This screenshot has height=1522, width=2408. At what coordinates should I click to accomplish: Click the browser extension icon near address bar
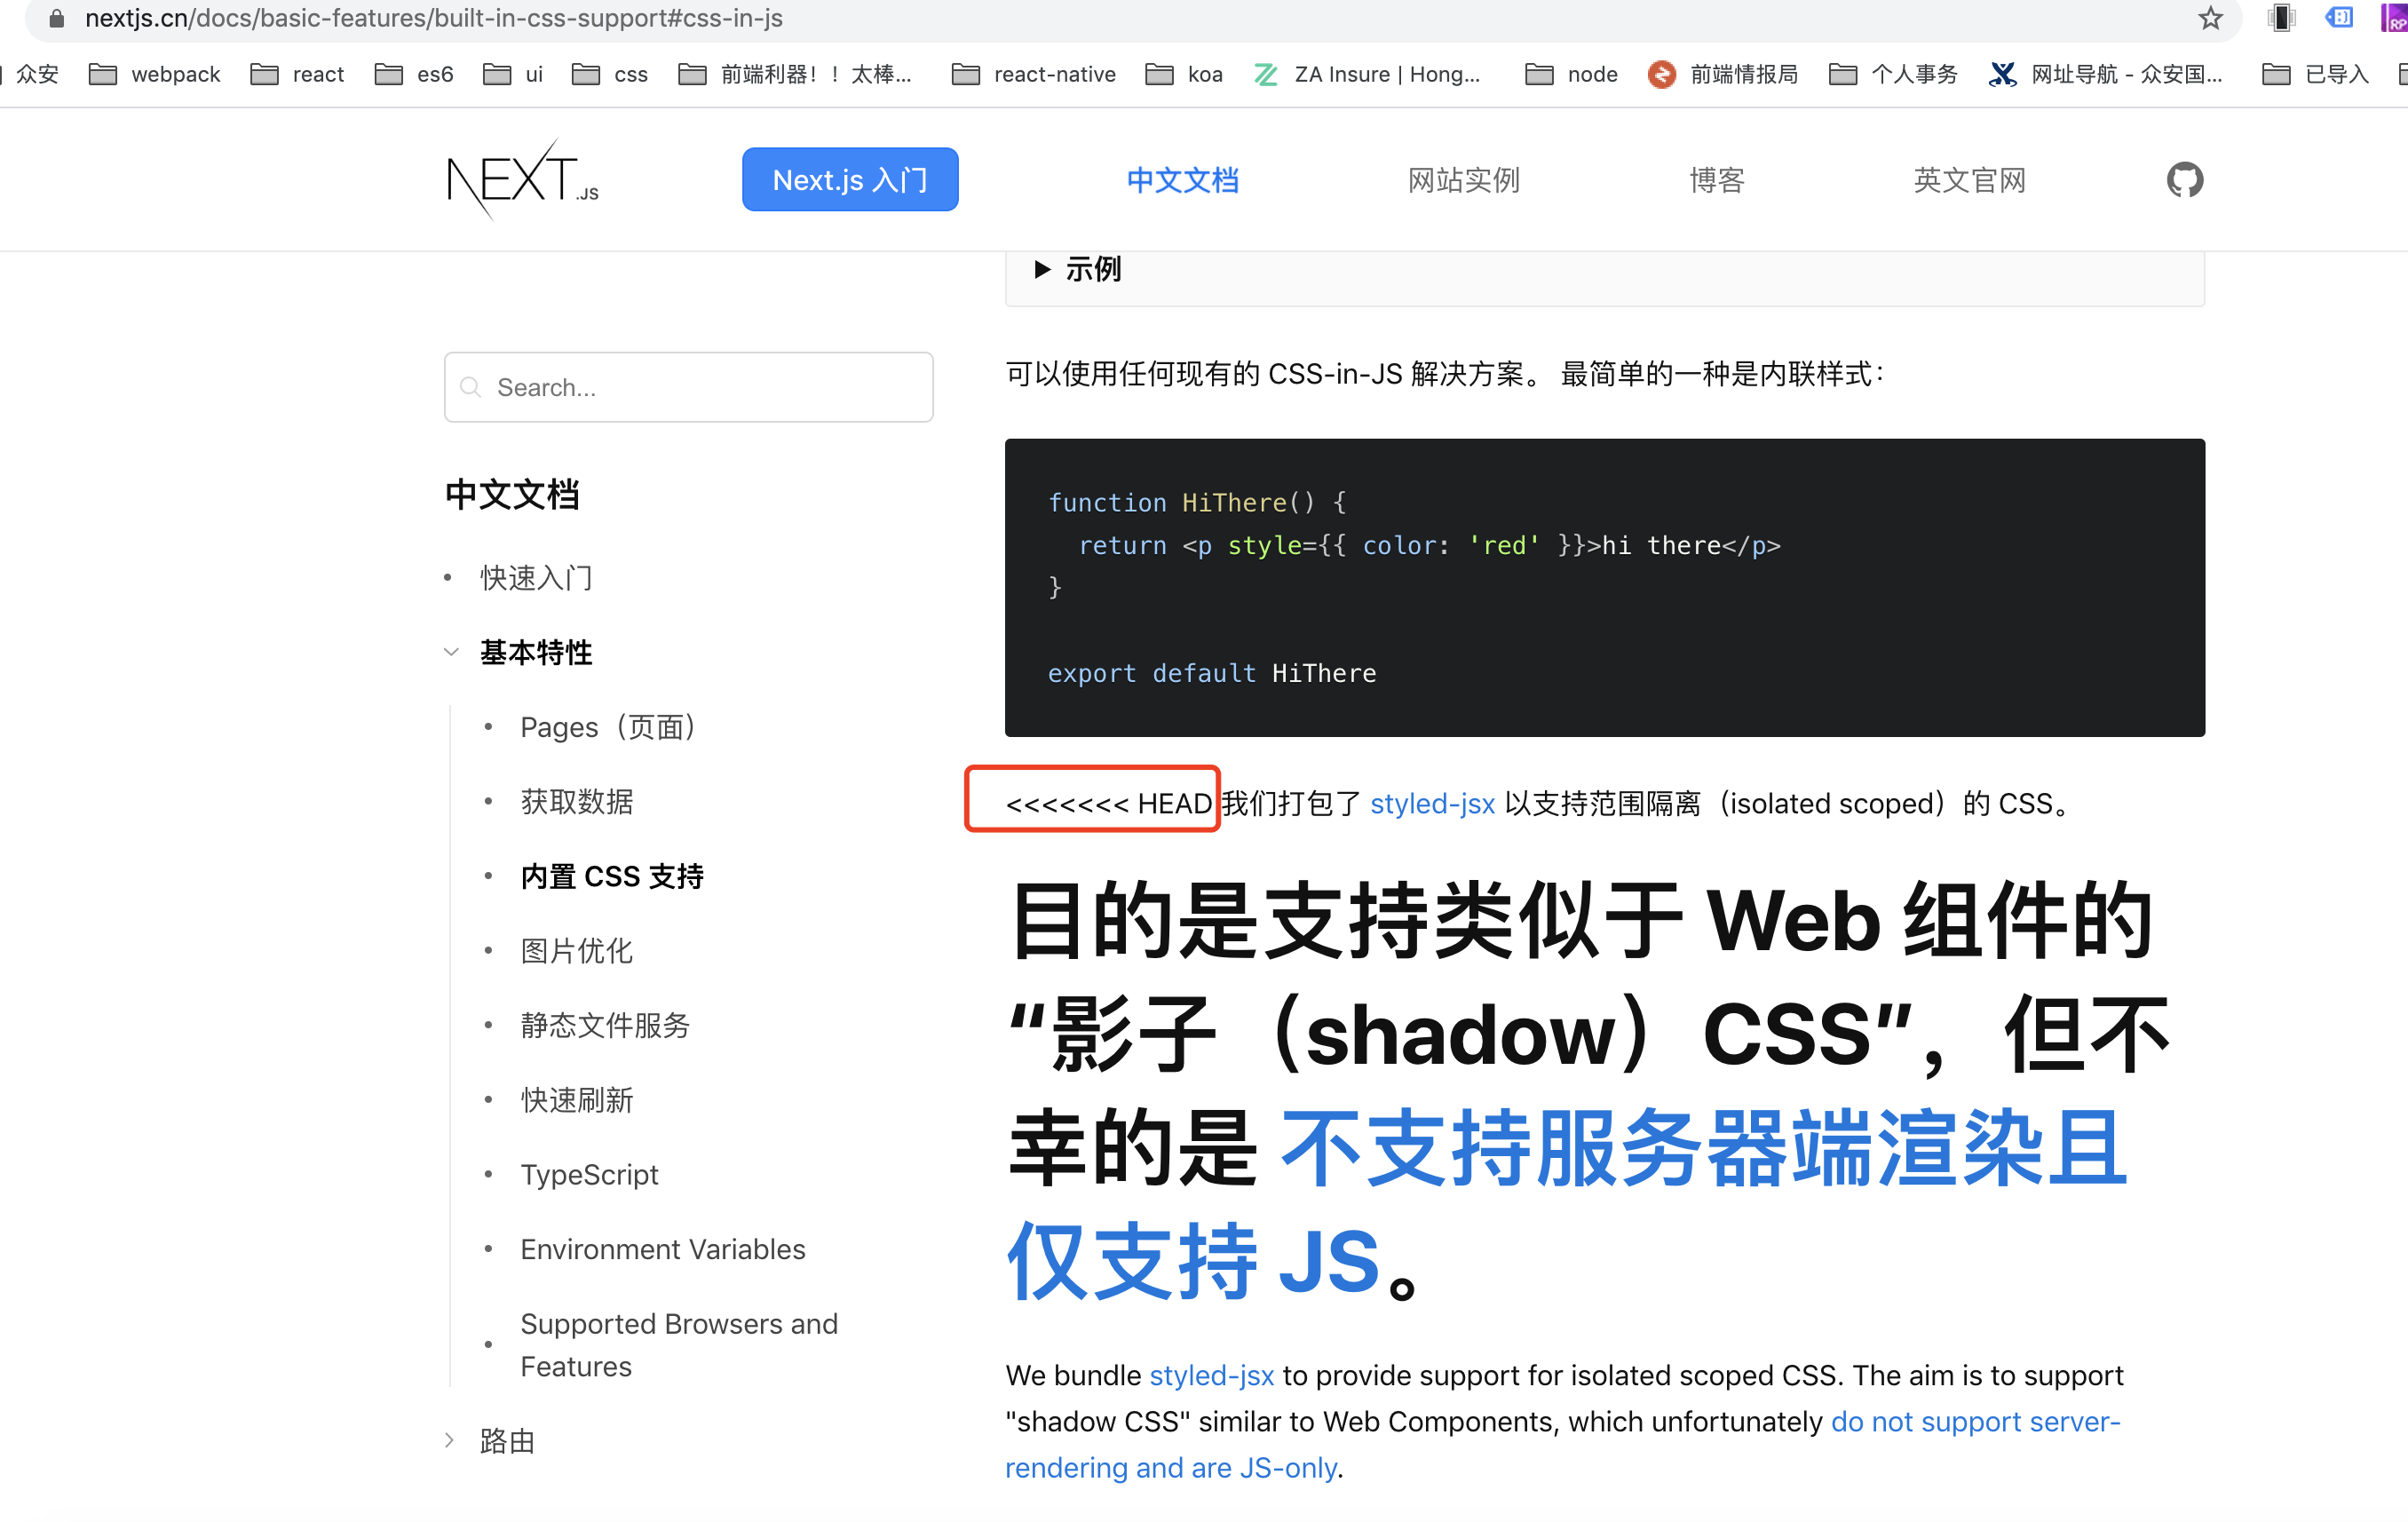2339,17
